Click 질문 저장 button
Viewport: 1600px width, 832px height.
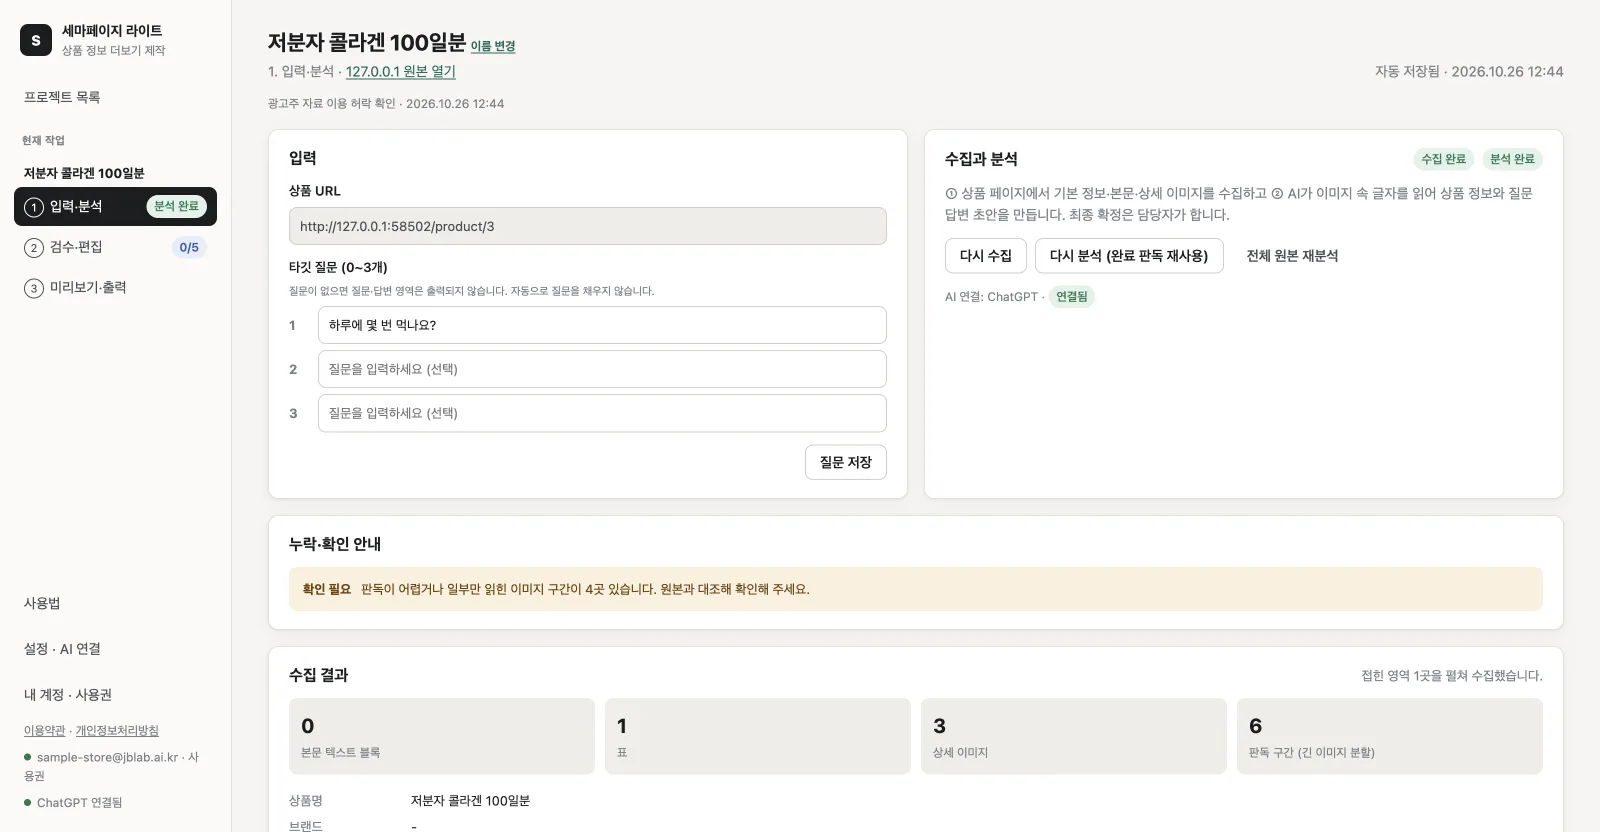(846, 462)
